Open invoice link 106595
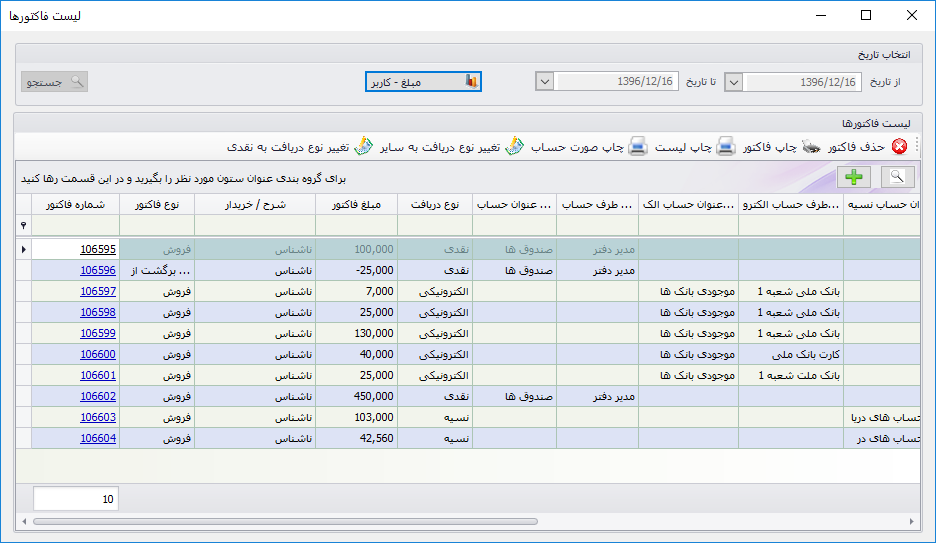This screenshot has width=936, height=543. click(x=98, y=249)
